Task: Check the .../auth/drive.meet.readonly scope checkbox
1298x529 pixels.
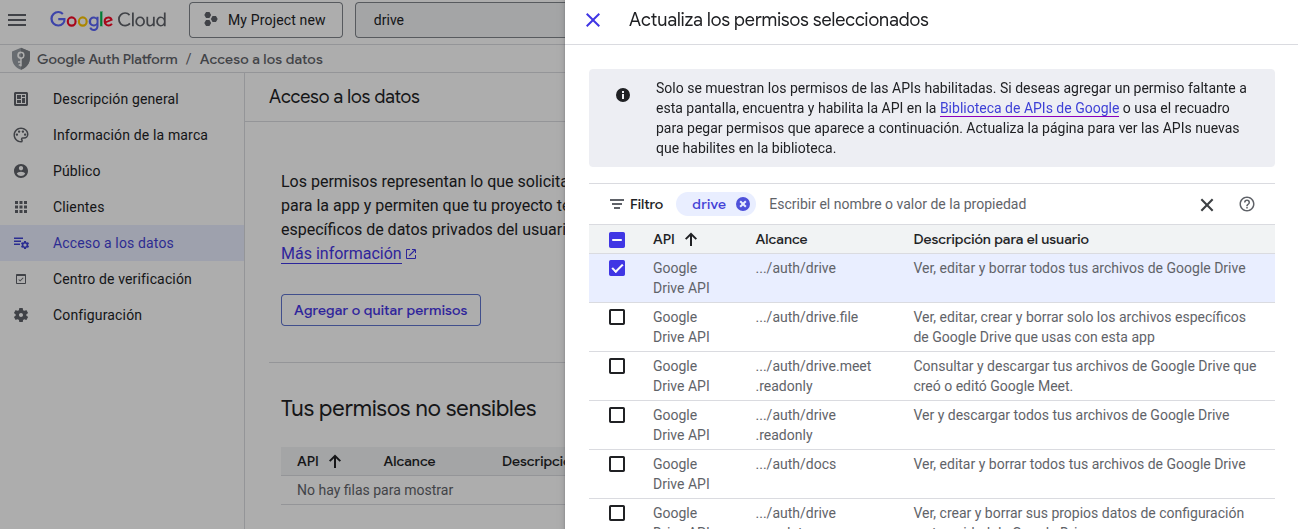Action: [617, 366]
